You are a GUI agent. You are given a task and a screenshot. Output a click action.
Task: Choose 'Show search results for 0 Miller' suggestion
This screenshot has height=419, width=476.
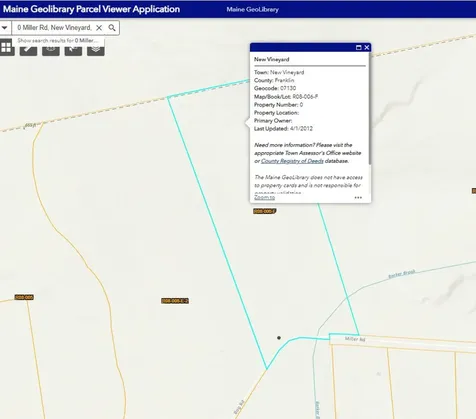(58, 41)
